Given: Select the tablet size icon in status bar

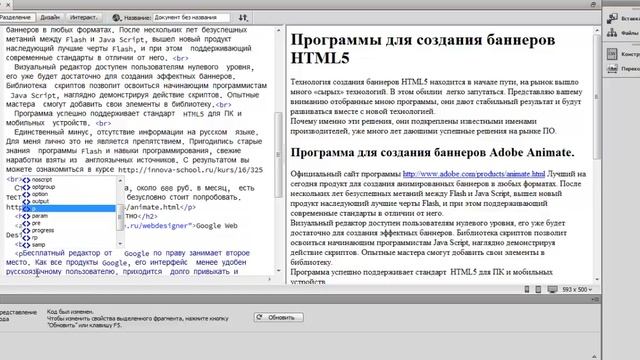Looking at the screenshot, I should [x=538, y=289].
